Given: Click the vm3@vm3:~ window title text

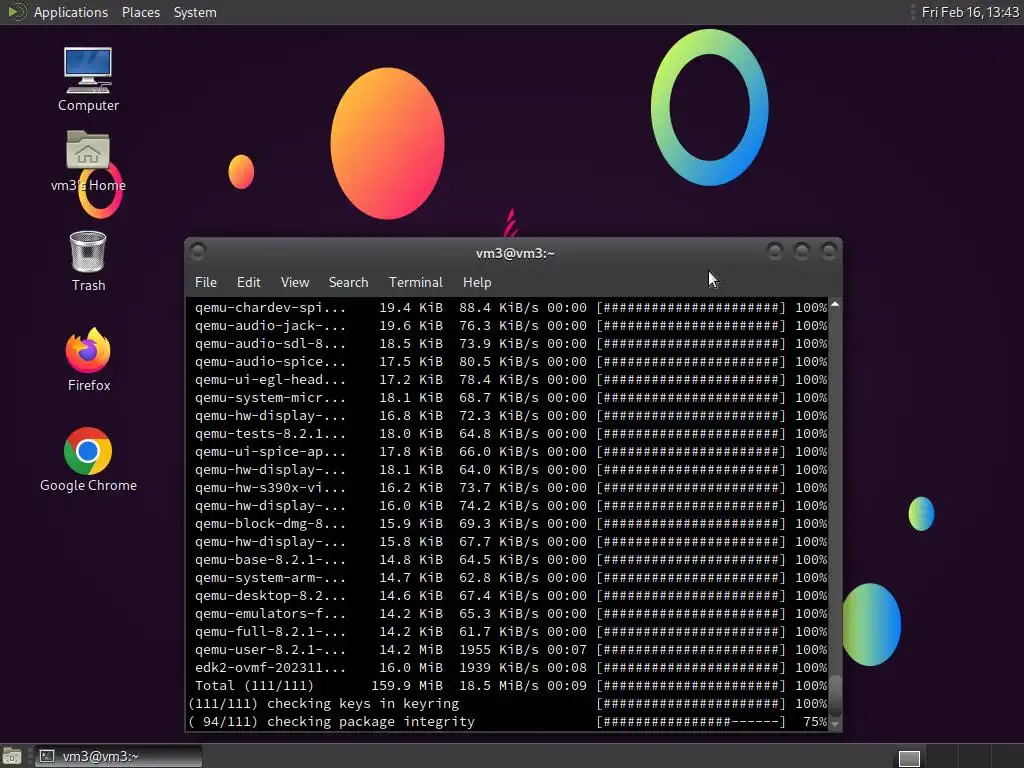Looking at the screenshot, I should [515, 253].
